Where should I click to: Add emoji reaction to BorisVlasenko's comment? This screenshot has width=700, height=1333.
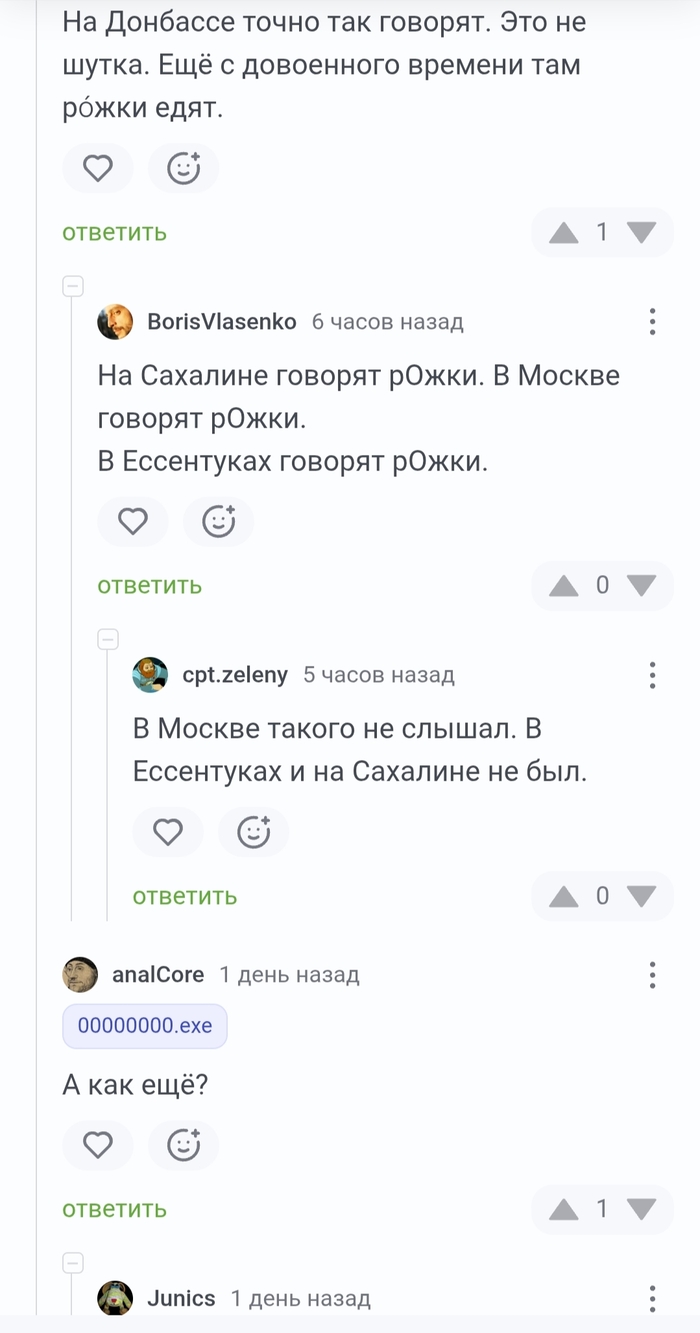coord(218,521)
